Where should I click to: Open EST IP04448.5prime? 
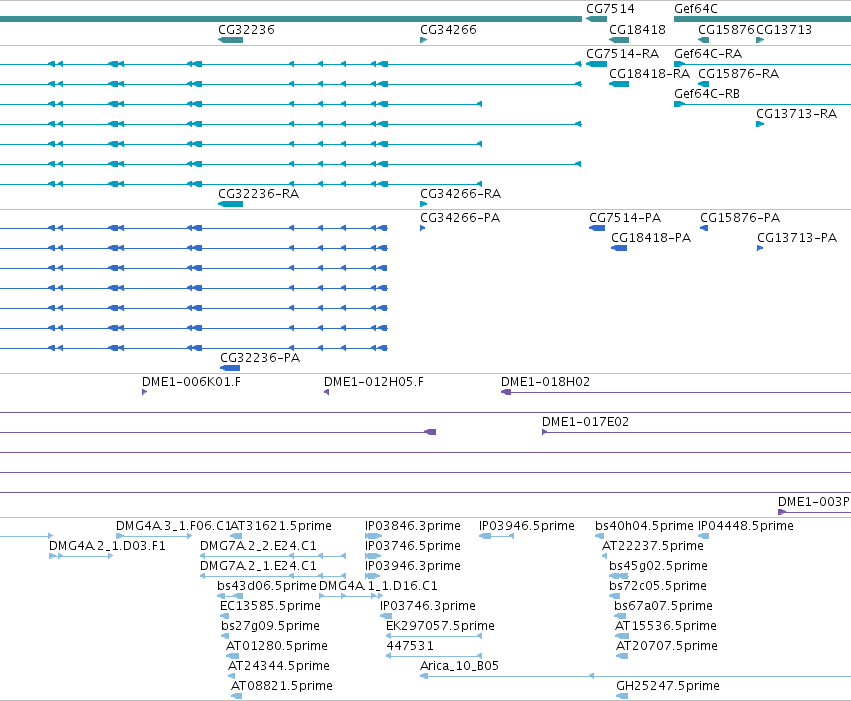click(x=746, y=526)
